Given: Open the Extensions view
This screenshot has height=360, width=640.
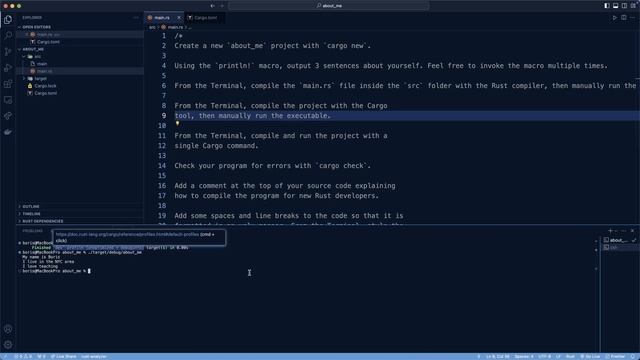Looking at the screenshot, I should pos(8,84).
